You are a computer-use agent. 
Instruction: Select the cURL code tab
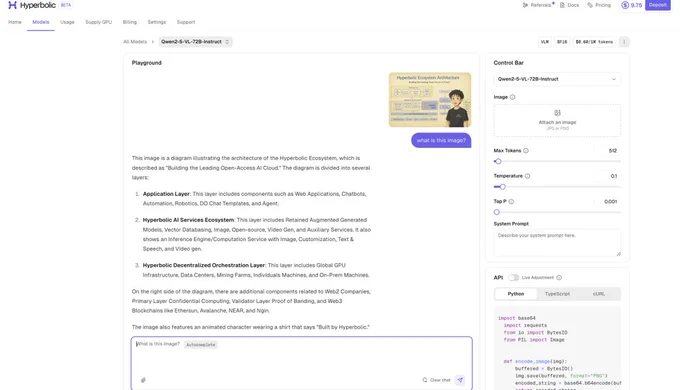click(599, 294)
